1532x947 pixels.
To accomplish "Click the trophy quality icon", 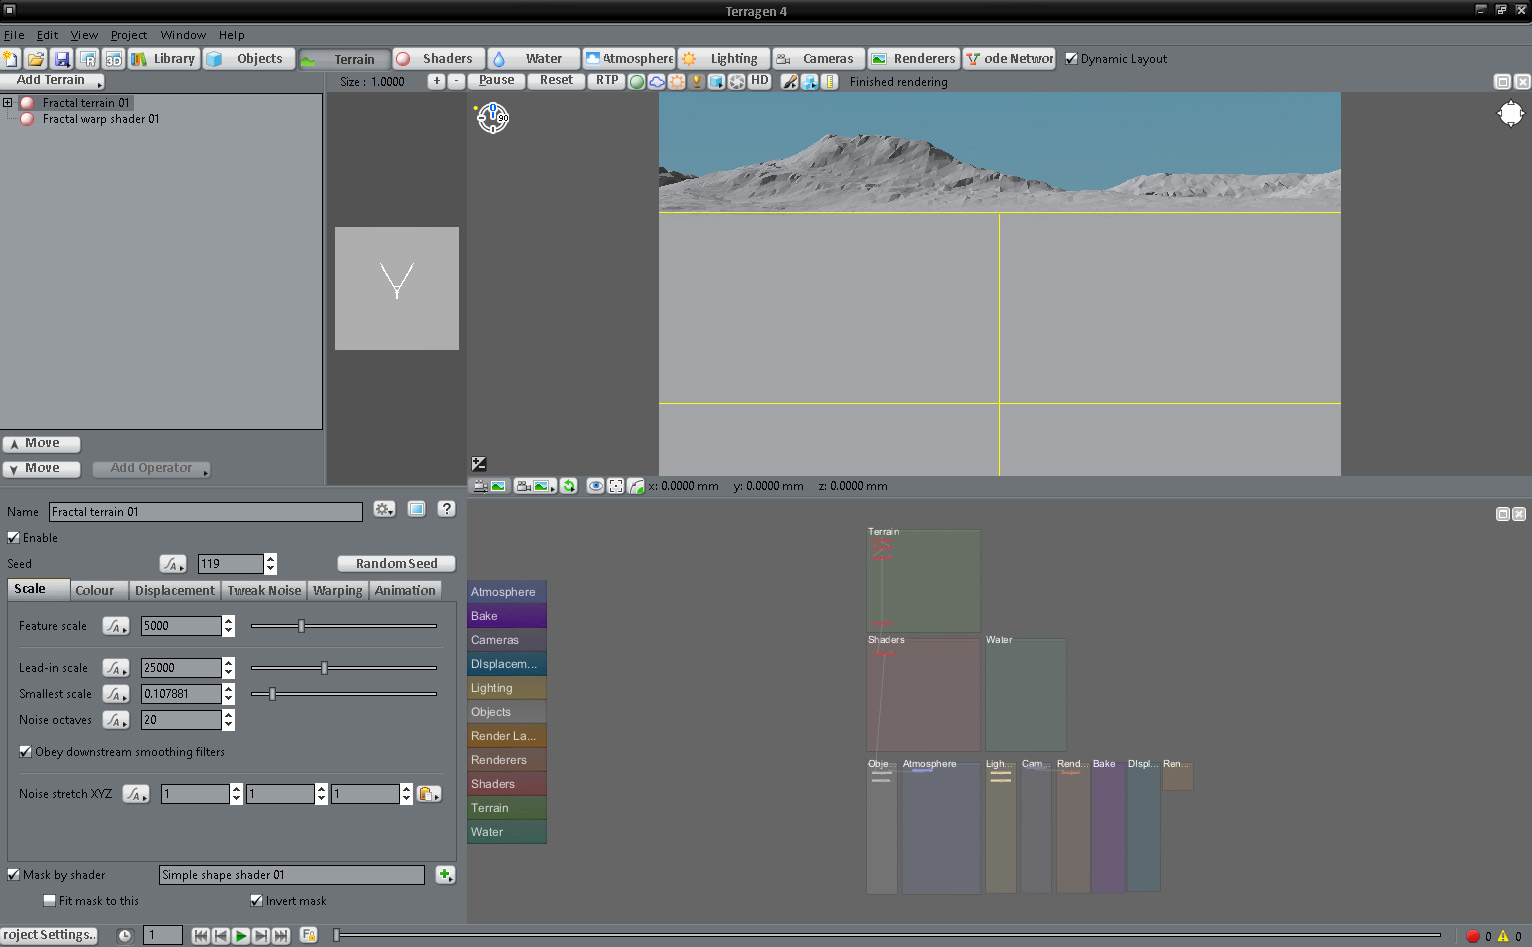I will tap(697, 82).
